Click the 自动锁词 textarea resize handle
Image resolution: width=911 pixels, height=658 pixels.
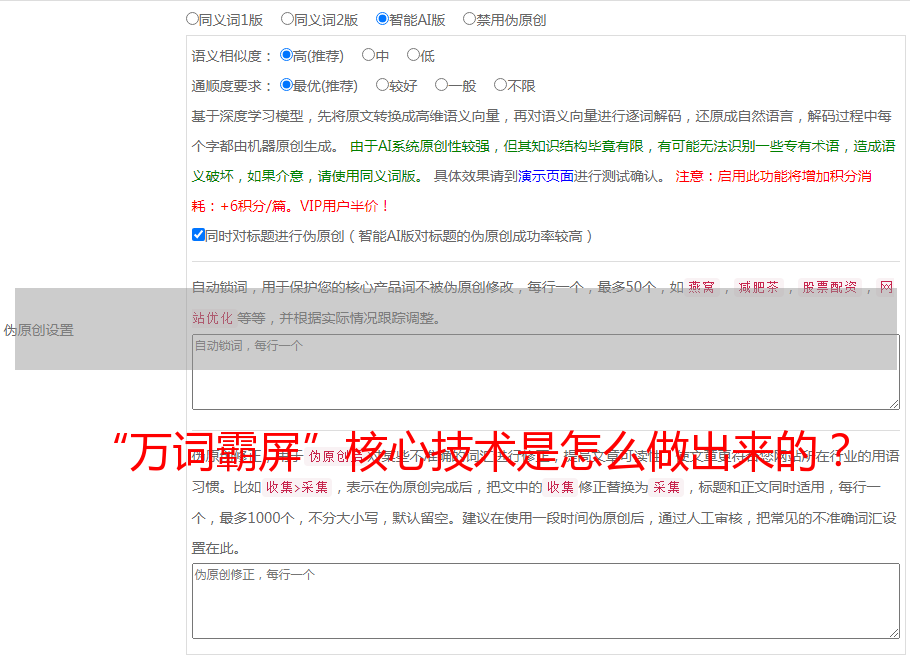pyautogui.click(x=894, y=404)
